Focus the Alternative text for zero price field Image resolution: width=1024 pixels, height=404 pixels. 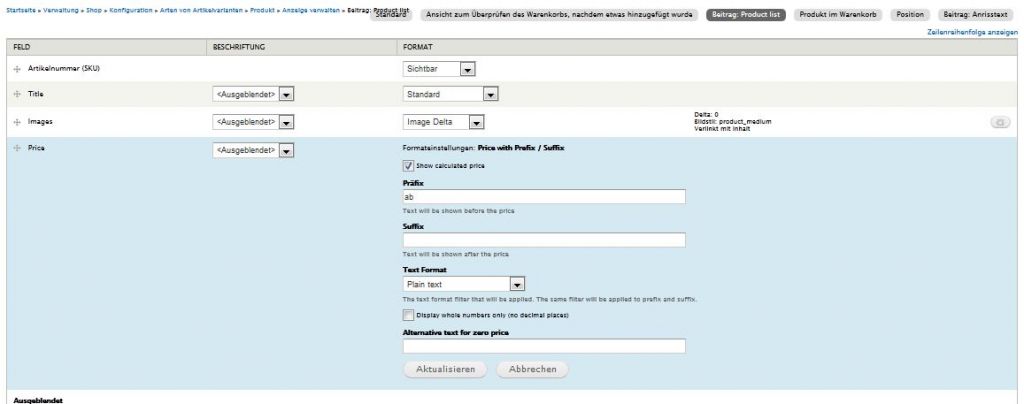click(x=544, y=346)
